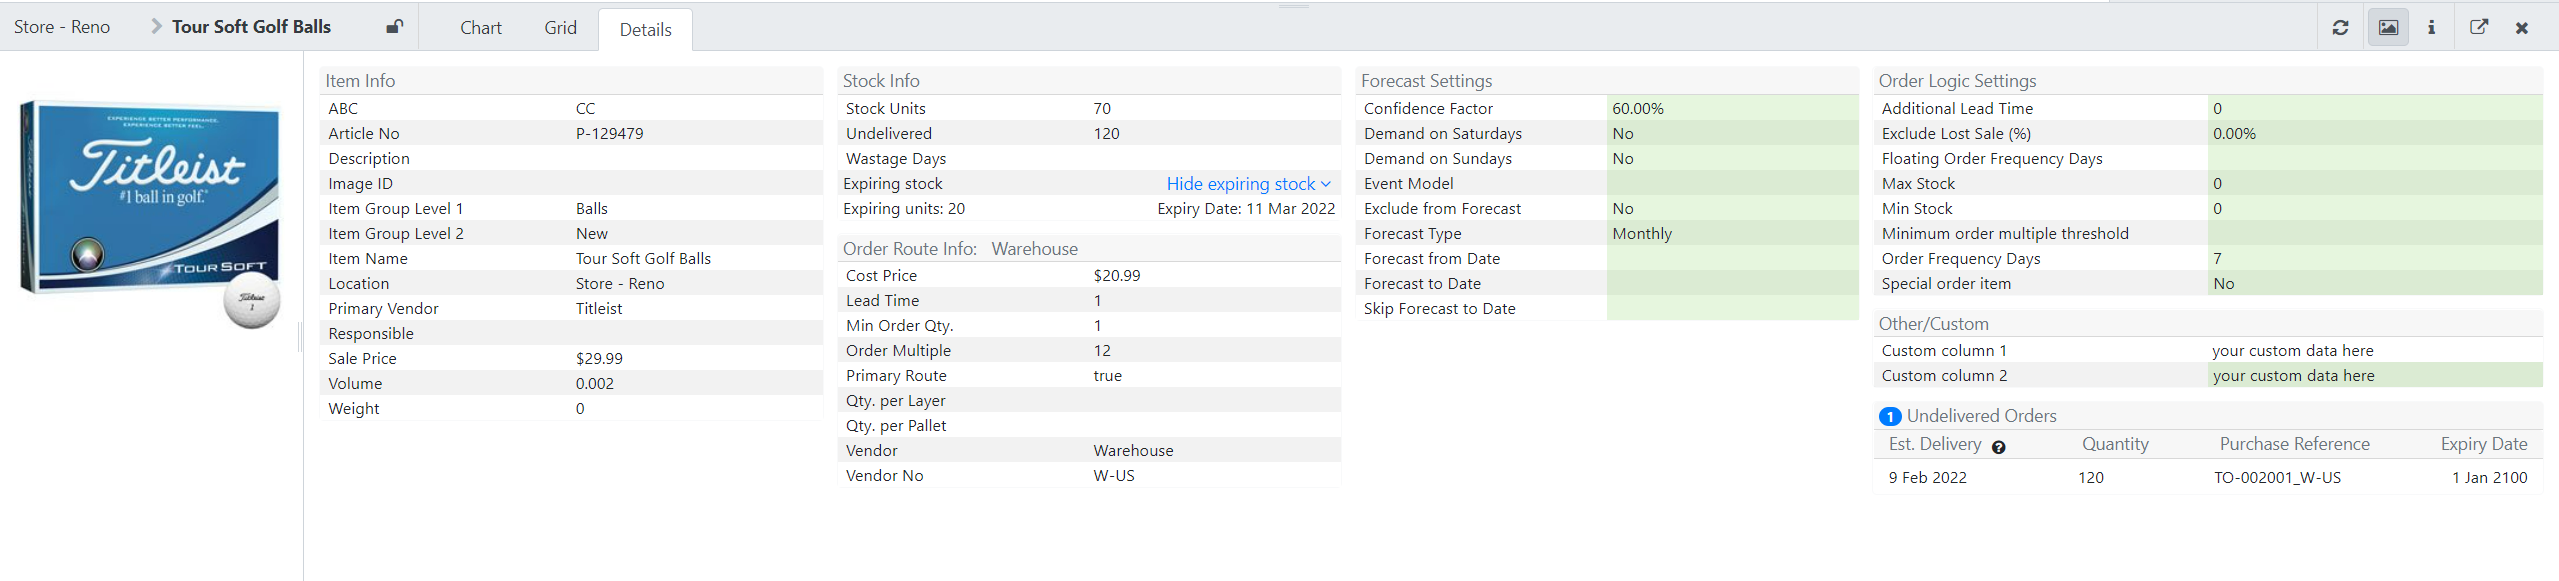This screenshot has height=581, width=2559.
Task: Select the Details tab
Action: pyautogui.click(x=645, y=30)
